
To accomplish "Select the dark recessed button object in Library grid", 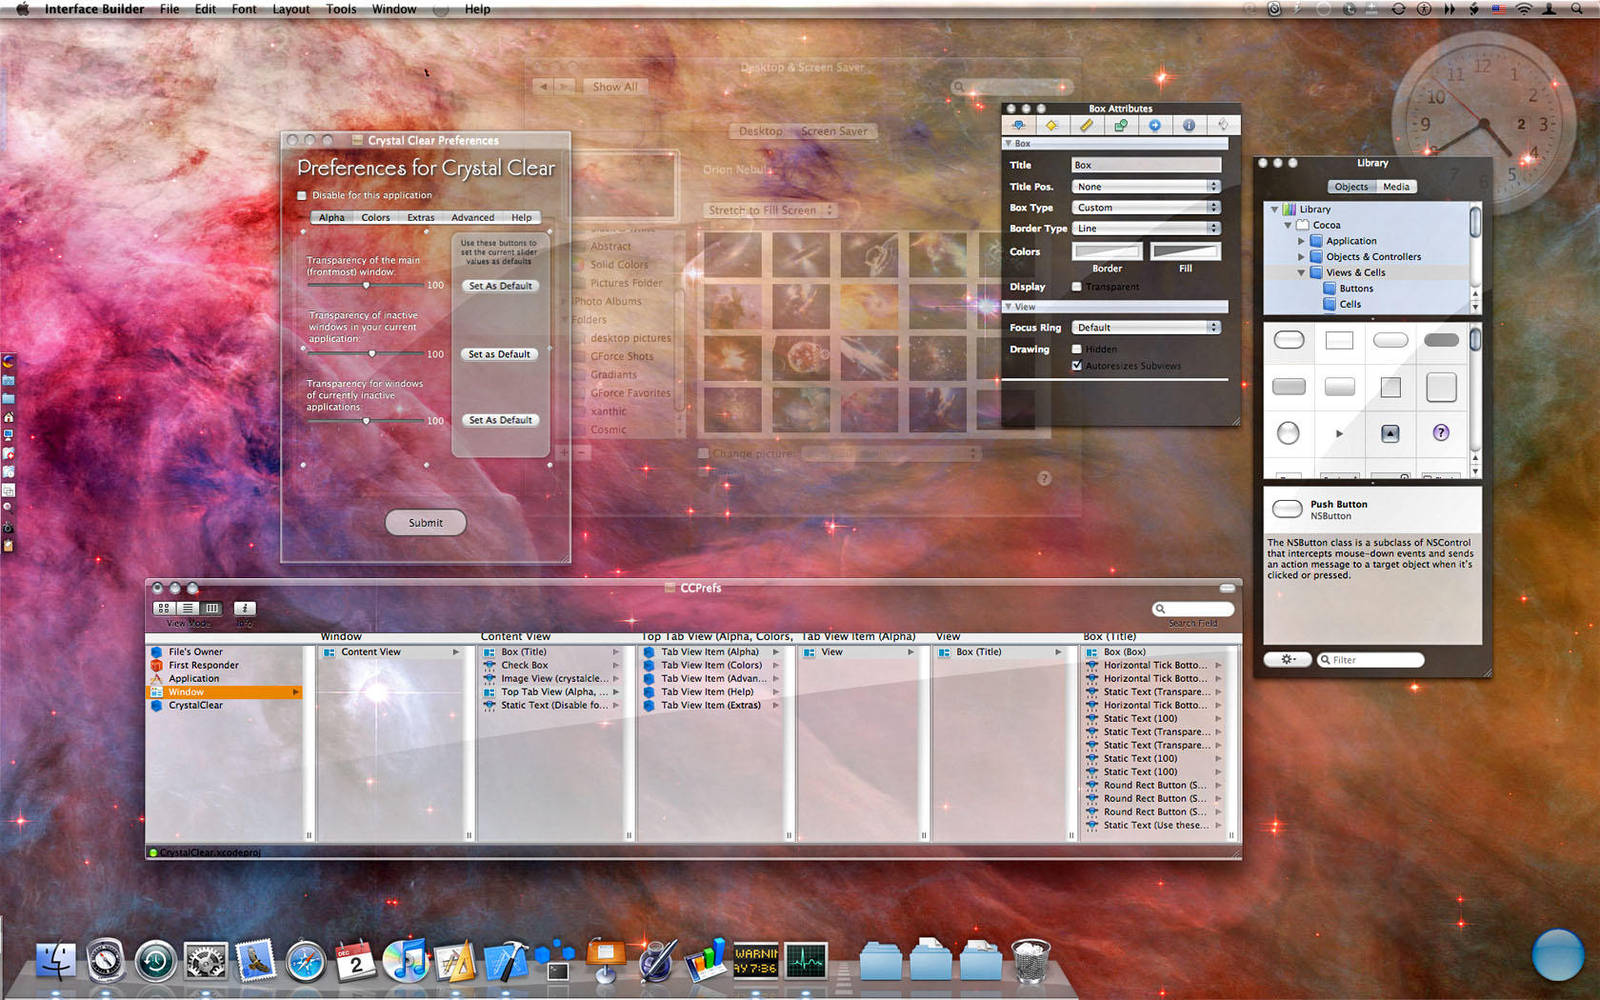I will coord(1441,340).
